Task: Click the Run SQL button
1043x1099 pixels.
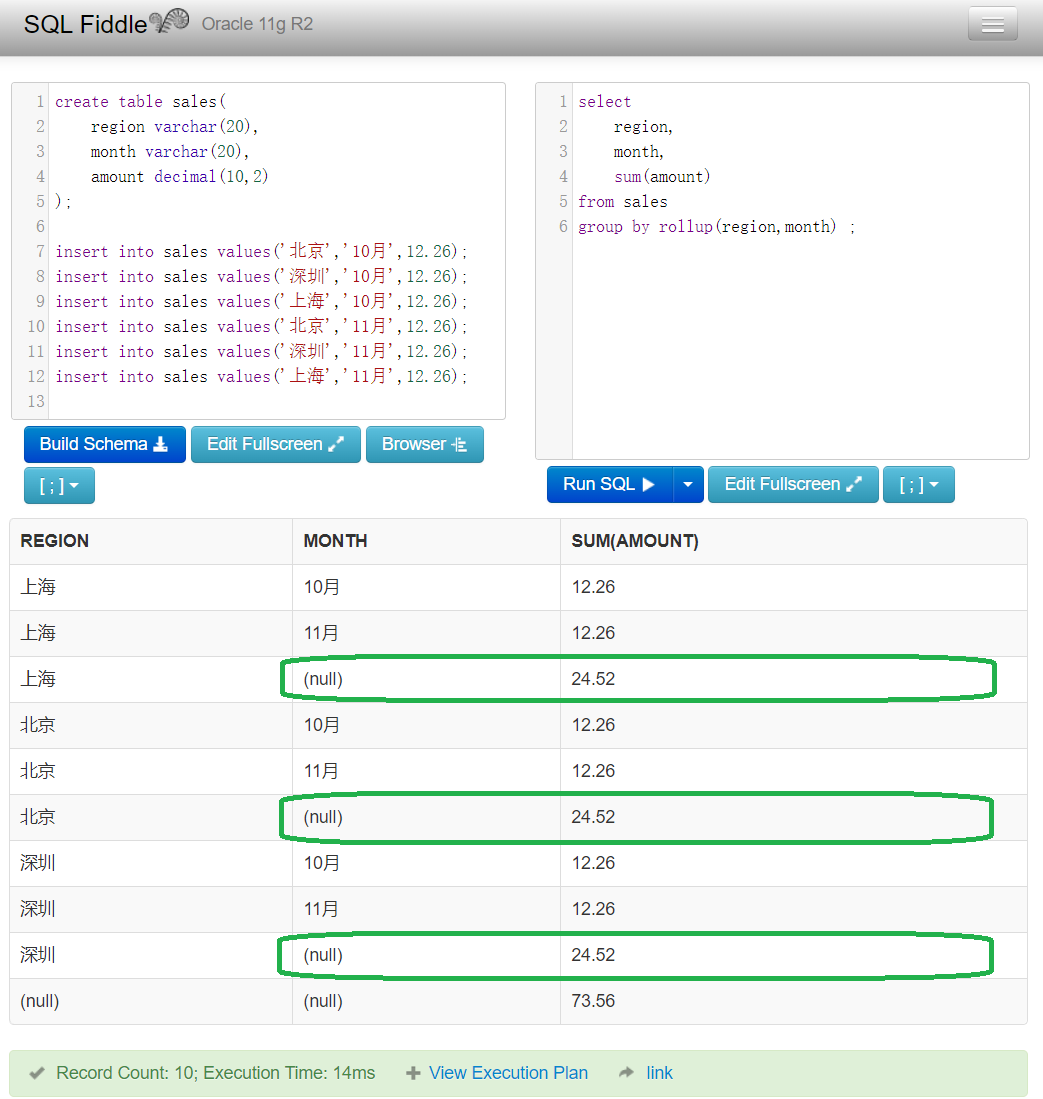Action: 609,484
